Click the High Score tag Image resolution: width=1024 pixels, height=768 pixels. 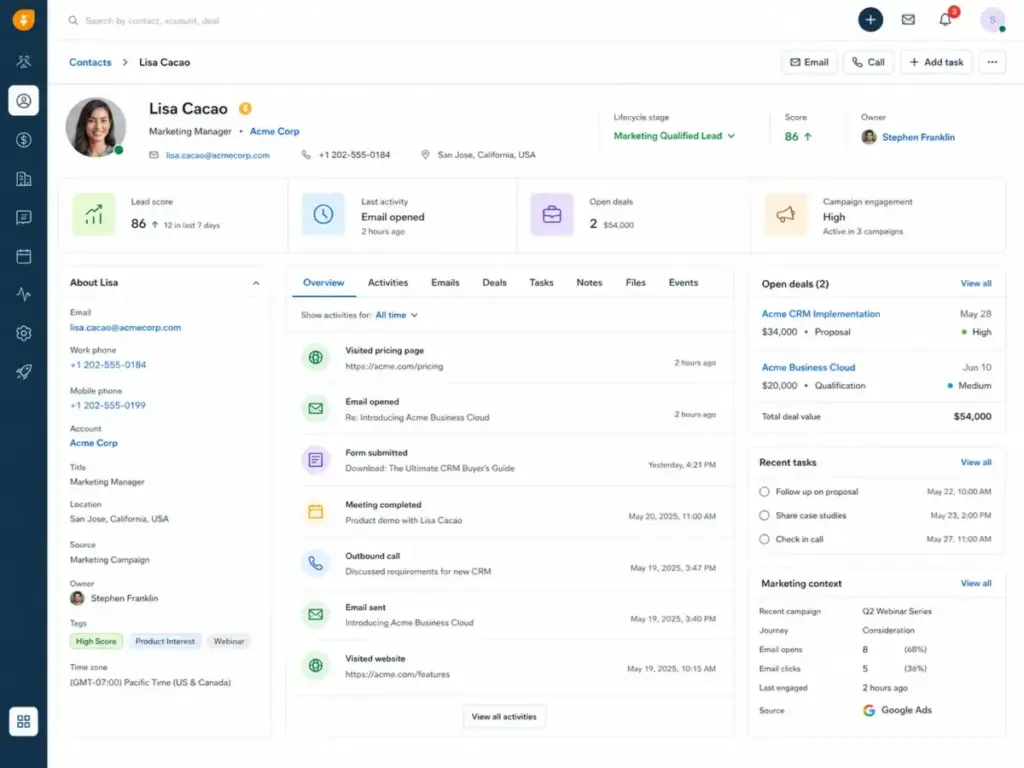[96, 641]
